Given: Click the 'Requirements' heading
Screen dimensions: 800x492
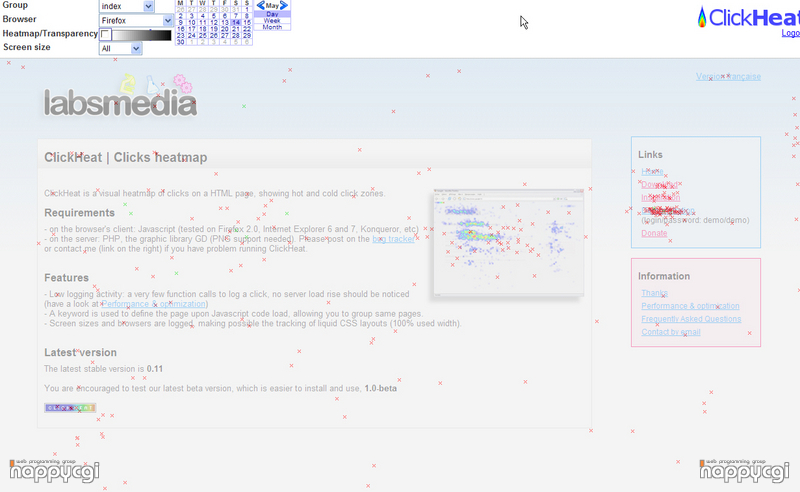Looking at the screenshot, I should click(80, 213).
